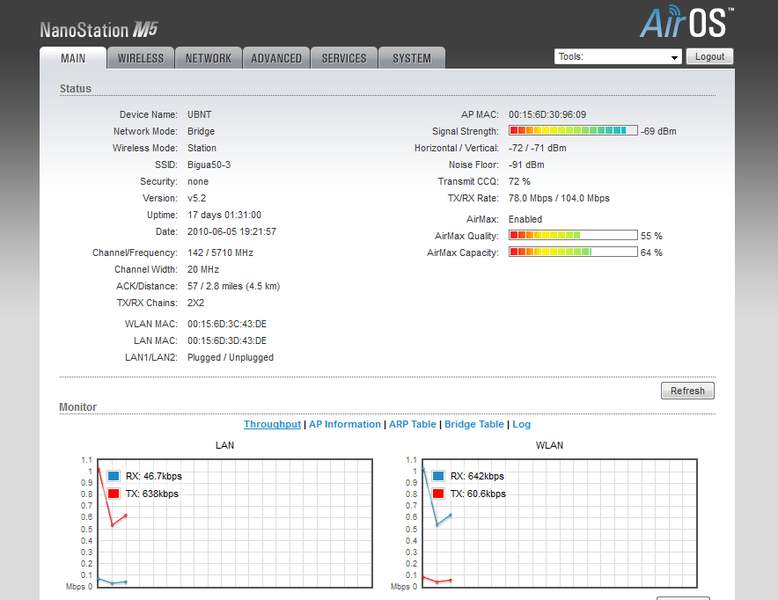Image resolution: width=778 pixels, height=600 pixels.
Task: Open the AP Information link
Action: click(x=345, y=424)
